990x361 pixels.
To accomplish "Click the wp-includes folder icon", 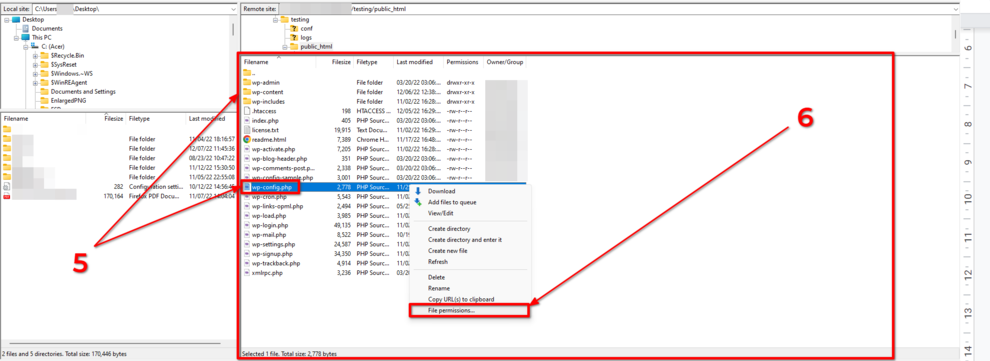I will (x=247, y=101).
